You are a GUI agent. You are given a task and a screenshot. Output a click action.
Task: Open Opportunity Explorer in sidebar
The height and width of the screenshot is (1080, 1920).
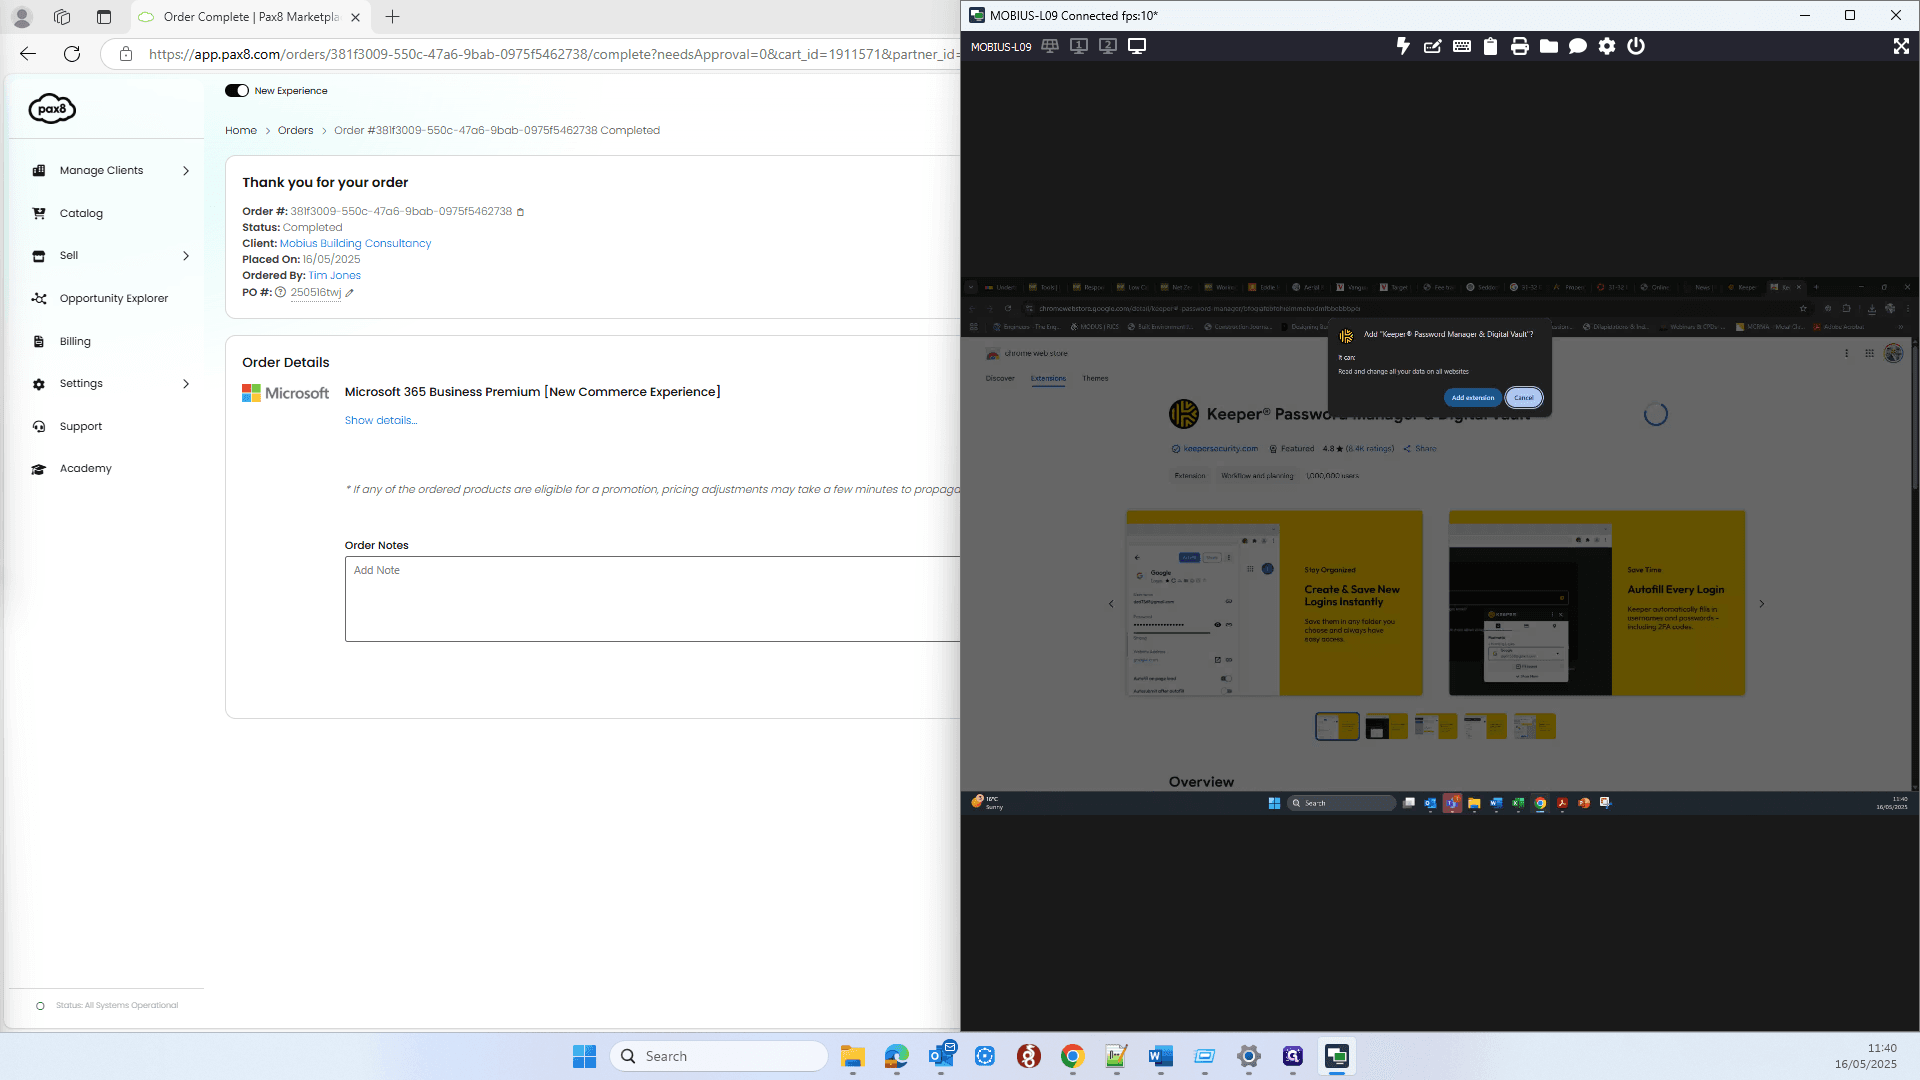point(113,299)
